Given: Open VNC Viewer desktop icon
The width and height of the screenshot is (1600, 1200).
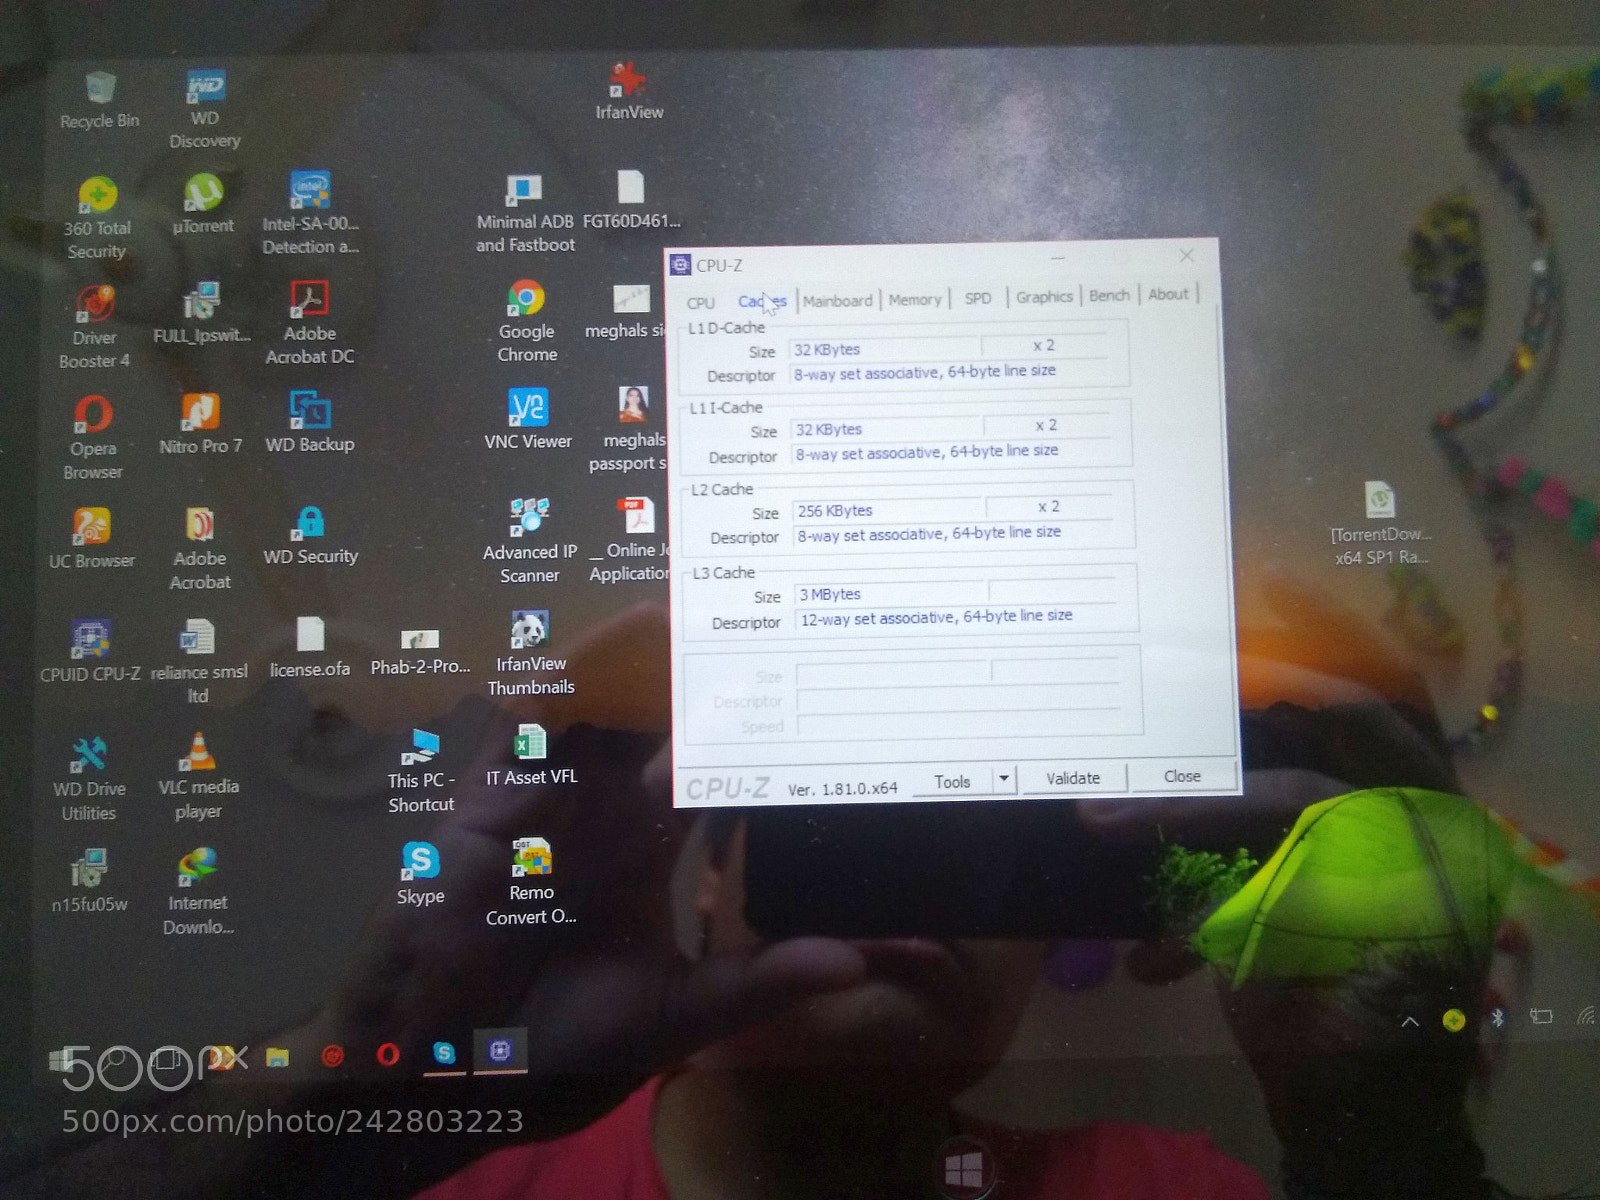Looking at the screenshot, I should 528,419.
